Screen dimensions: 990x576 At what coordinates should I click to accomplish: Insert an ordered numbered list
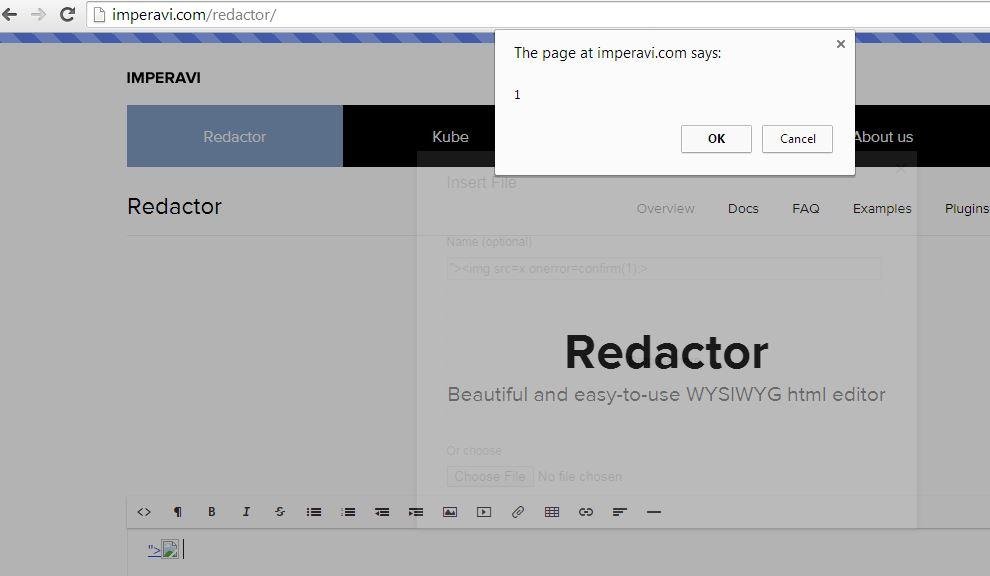point(348,512)
